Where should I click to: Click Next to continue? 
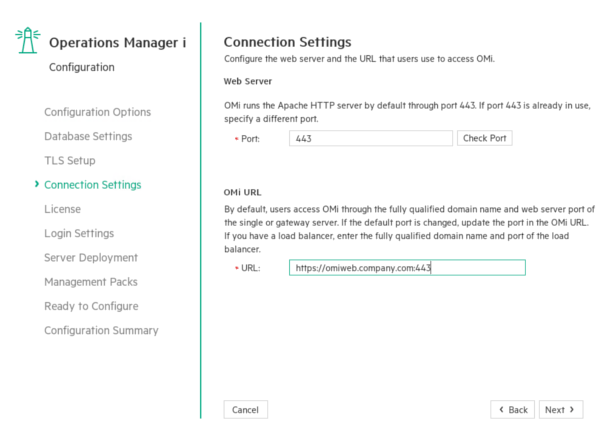(561, 410)
